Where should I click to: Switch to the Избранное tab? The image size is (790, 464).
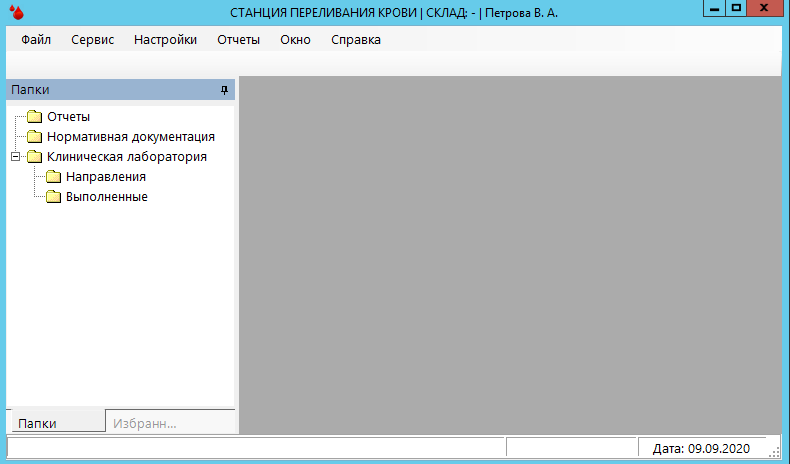[145, 423]
